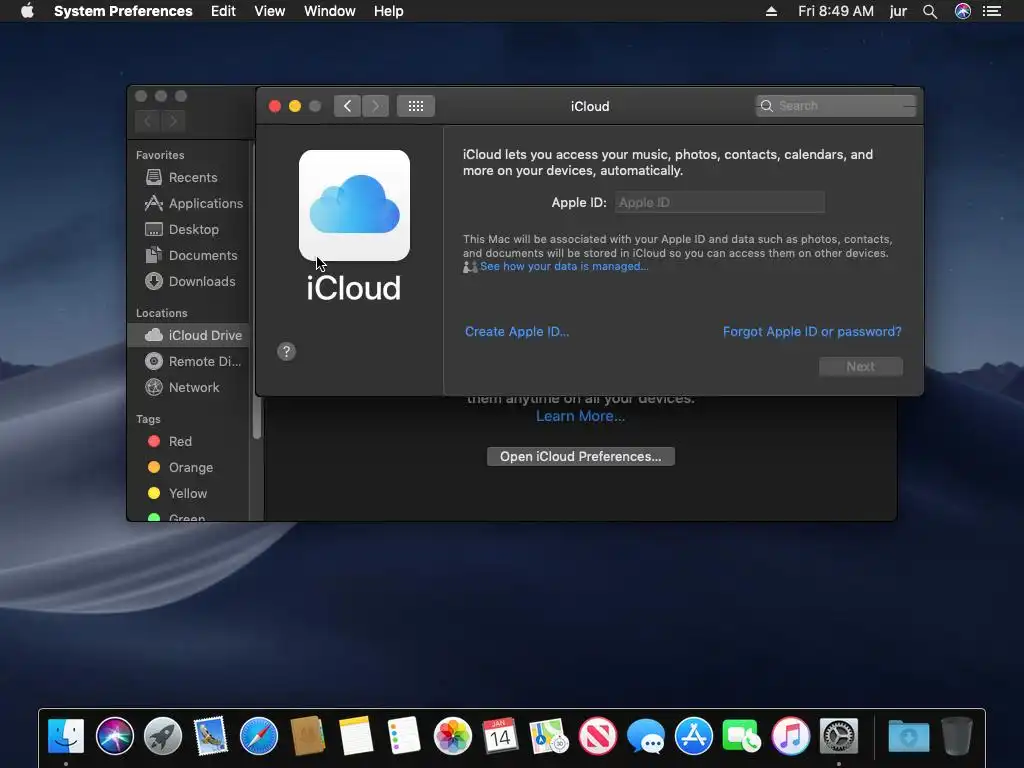Open Messages app in the Dock
This screenshot has height=768, width=1024.
[646, 736]
